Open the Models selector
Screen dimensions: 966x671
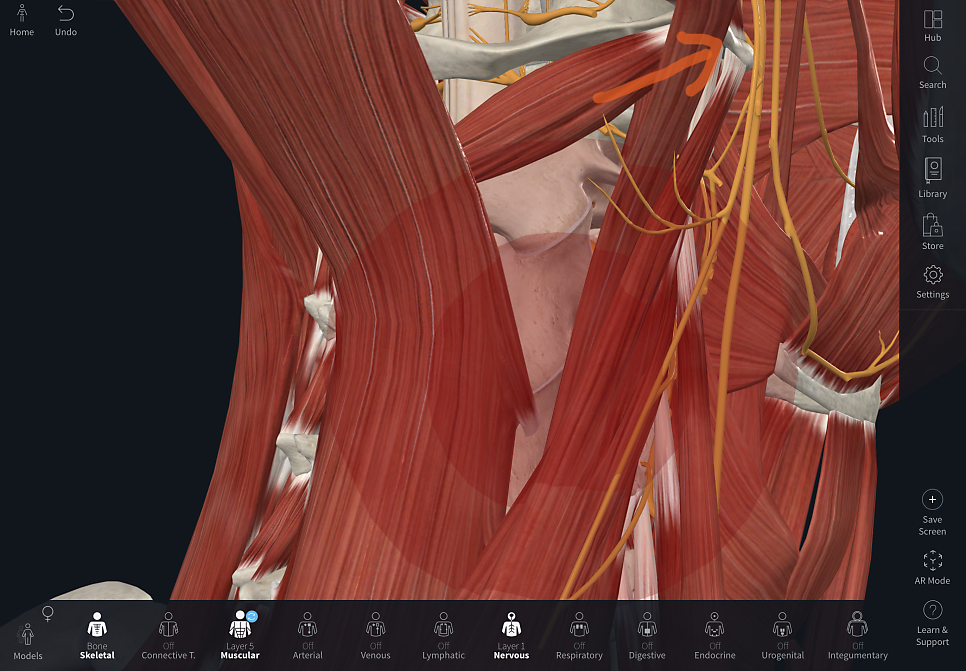pos(28,641)
